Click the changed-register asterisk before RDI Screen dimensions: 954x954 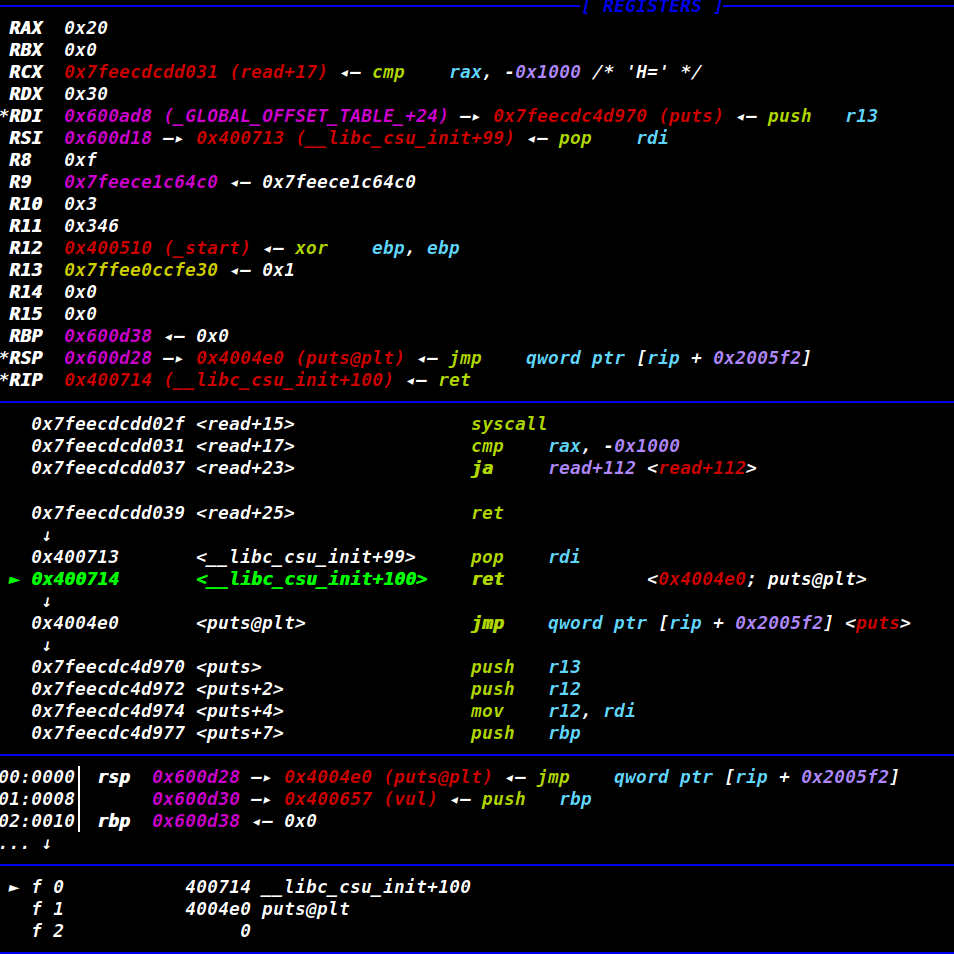click(x=4, y=116)
